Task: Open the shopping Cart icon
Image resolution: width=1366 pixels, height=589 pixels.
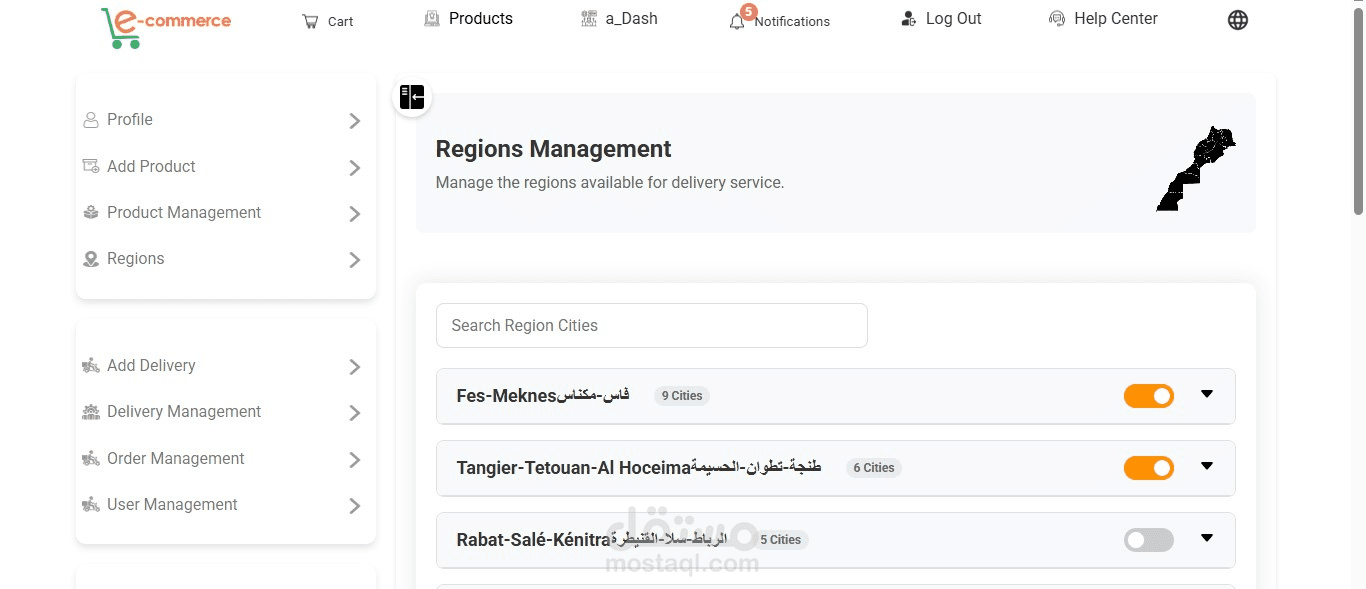Action: pos(310,21)
